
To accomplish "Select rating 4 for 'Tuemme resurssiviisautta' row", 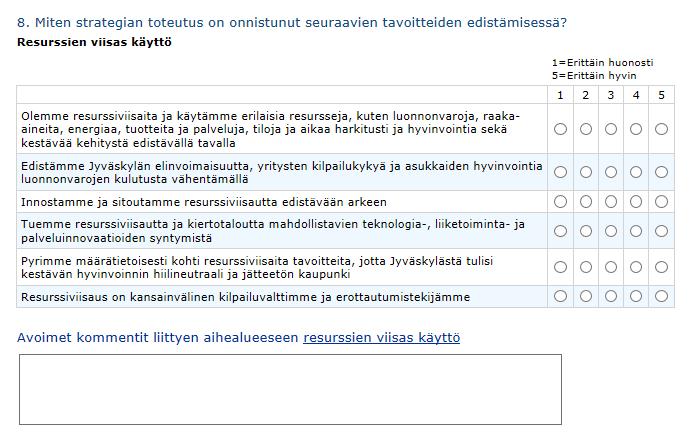I will click(x=636, y=231).
